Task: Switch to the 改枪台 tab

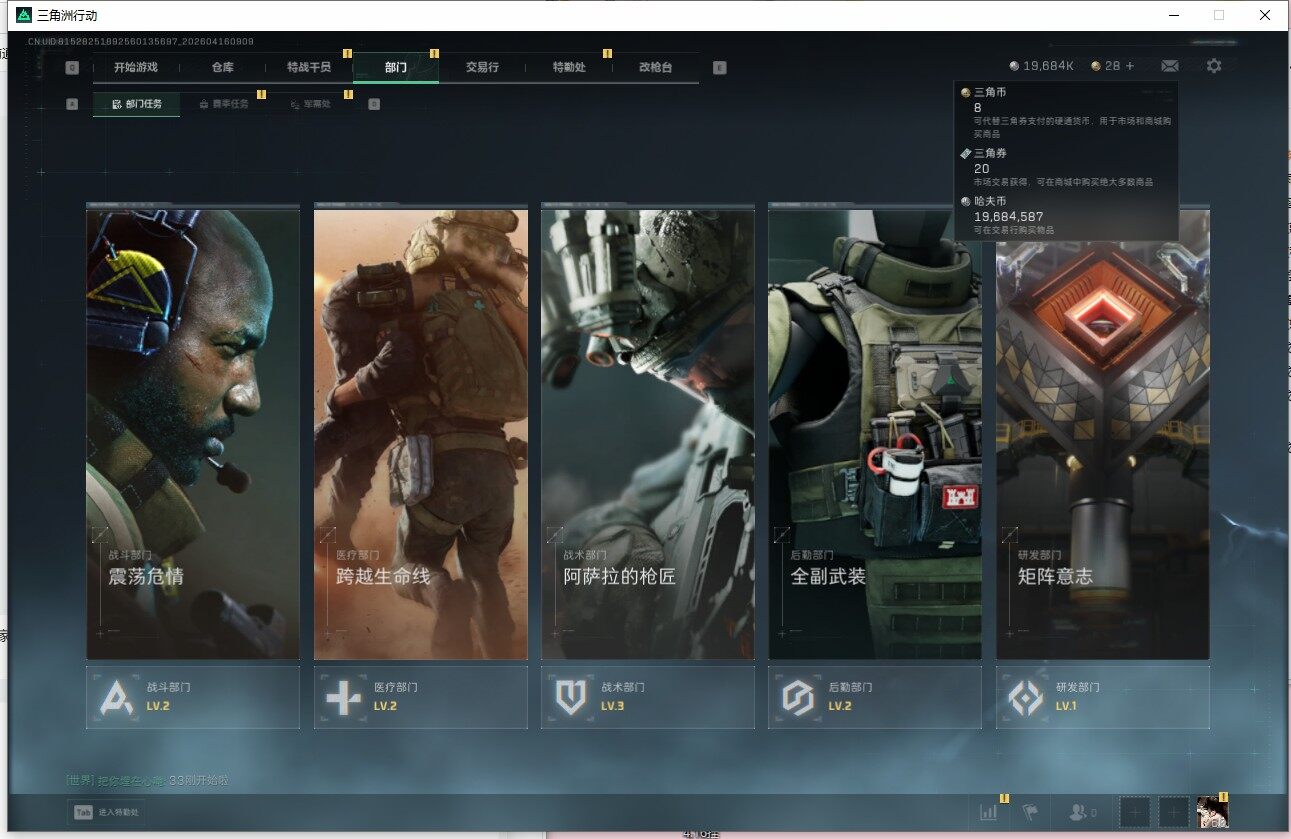Action: click(655, 67)
